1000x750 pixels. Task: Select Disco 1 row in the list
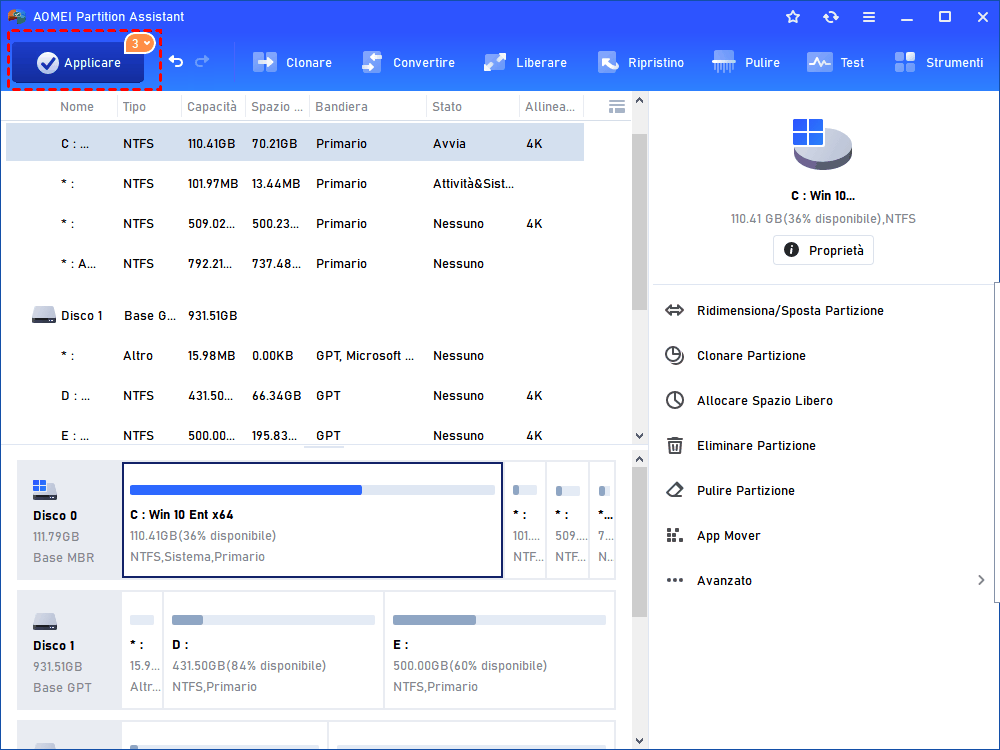295,316
